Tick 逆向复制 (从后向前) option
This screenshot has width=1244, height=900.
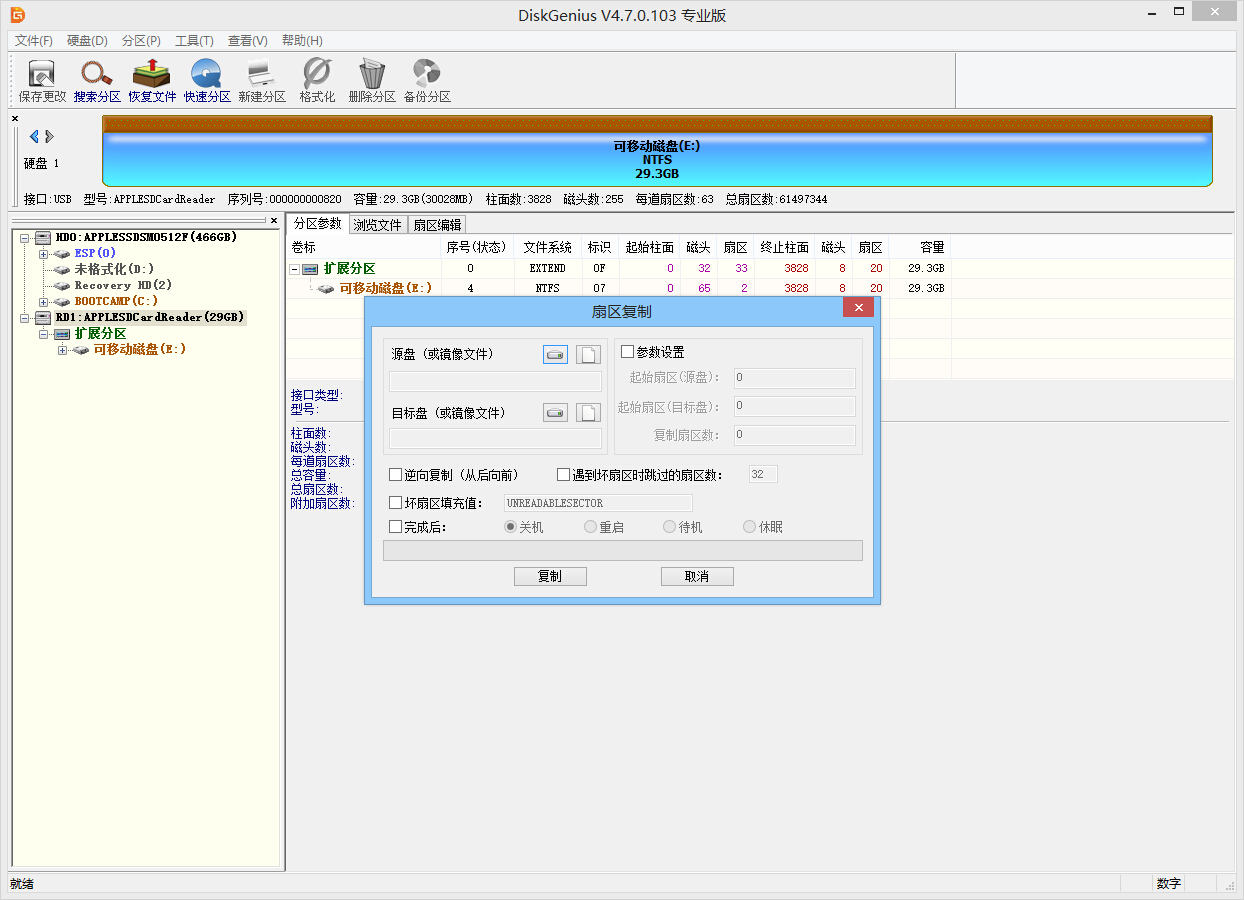coord(395,475)
